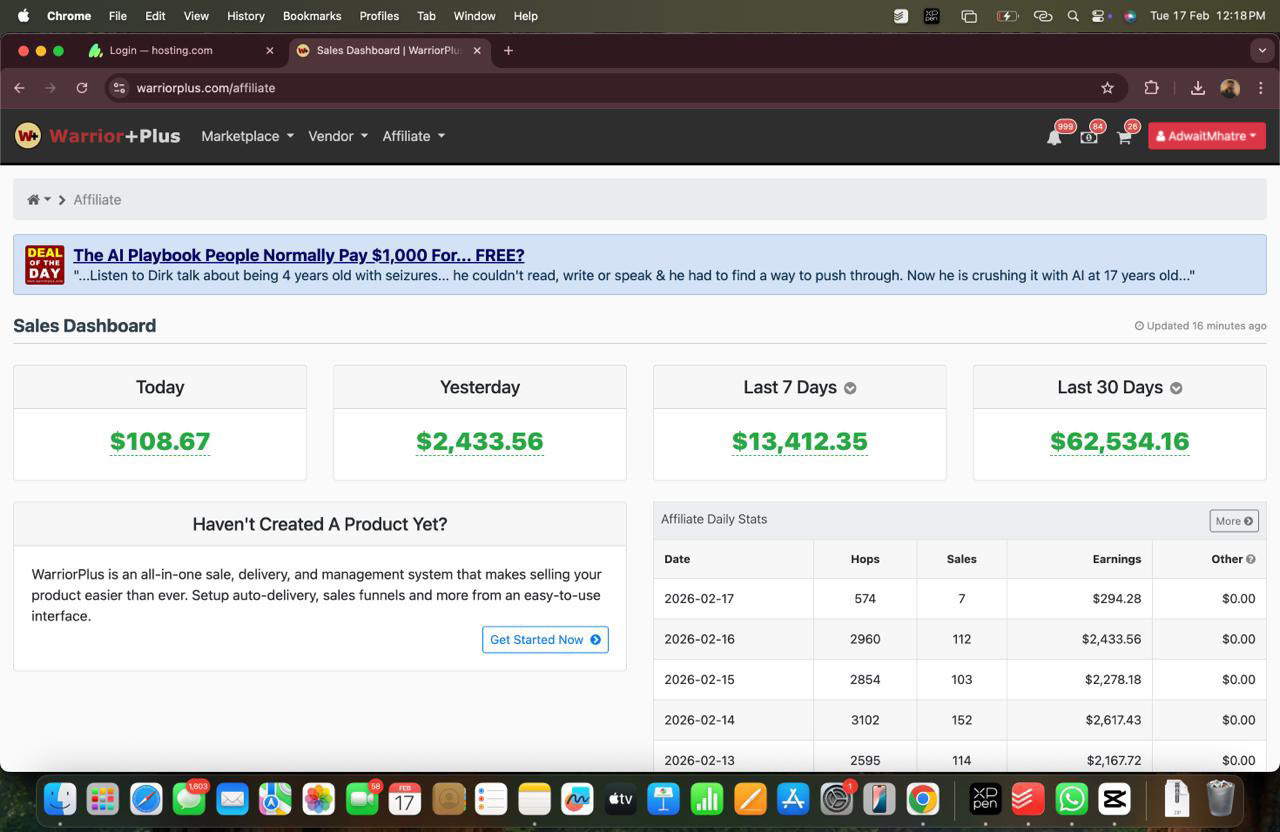Click the WarriorPlus logo
1280x832 pixels.
[98, 136]
